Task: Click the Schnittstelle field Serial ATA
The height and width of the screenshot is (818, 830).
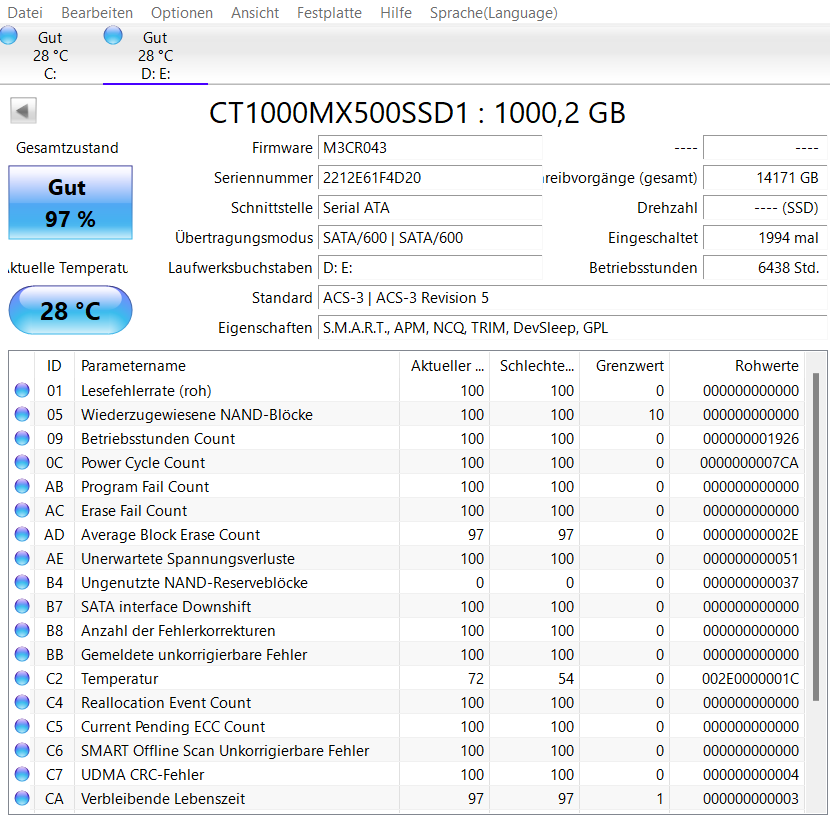Action: pyautogui.click(x=430, y=208)
